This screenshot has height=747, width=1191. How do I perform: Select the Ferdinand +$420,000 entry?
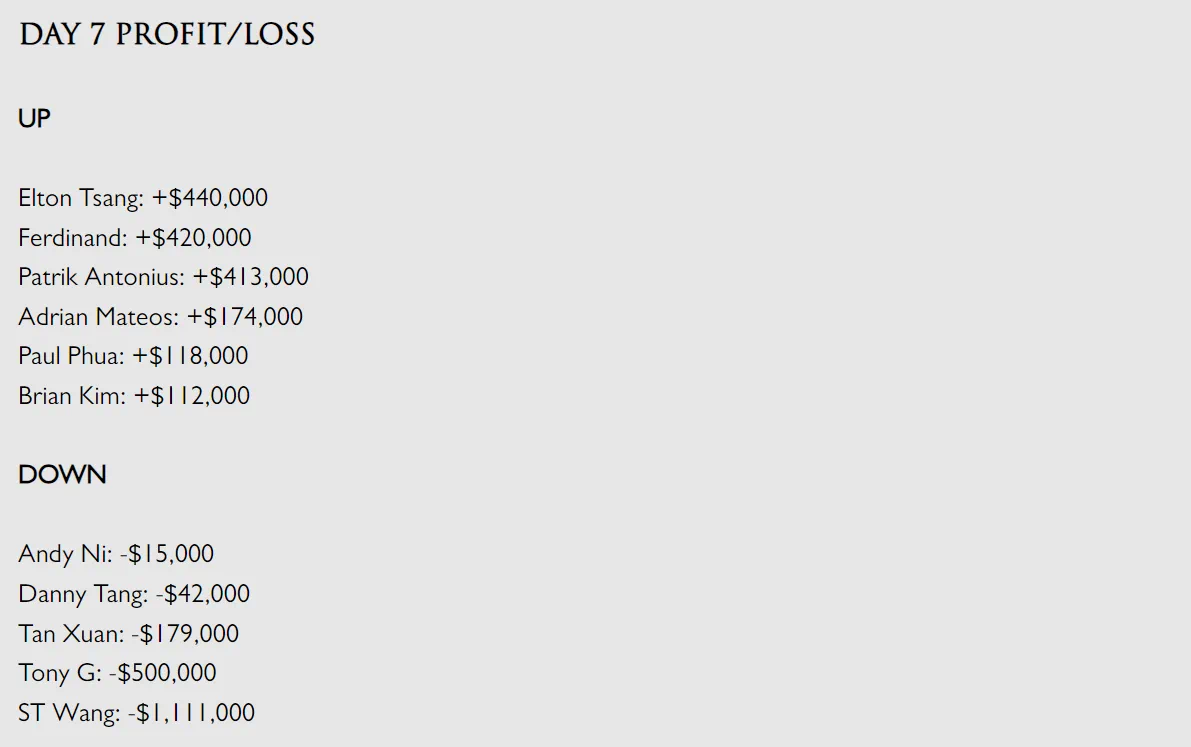click(x=134, y=238)
